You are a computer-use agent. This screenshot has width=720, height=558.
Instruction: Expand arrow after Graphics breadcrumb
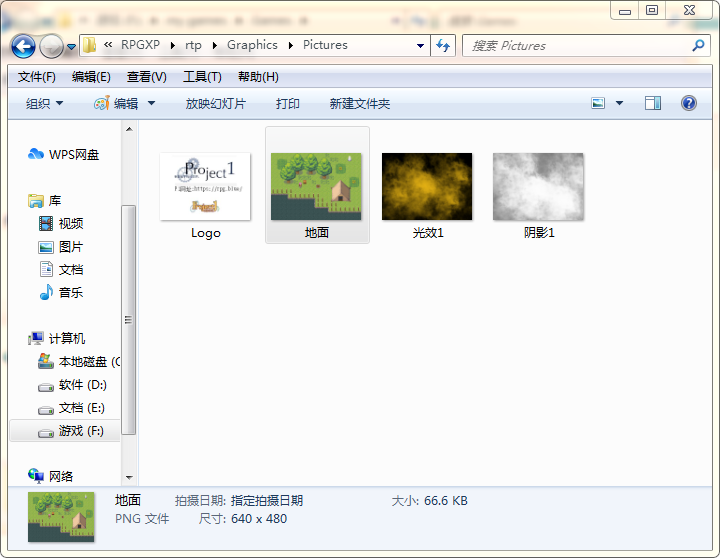[x=291, y=45]
